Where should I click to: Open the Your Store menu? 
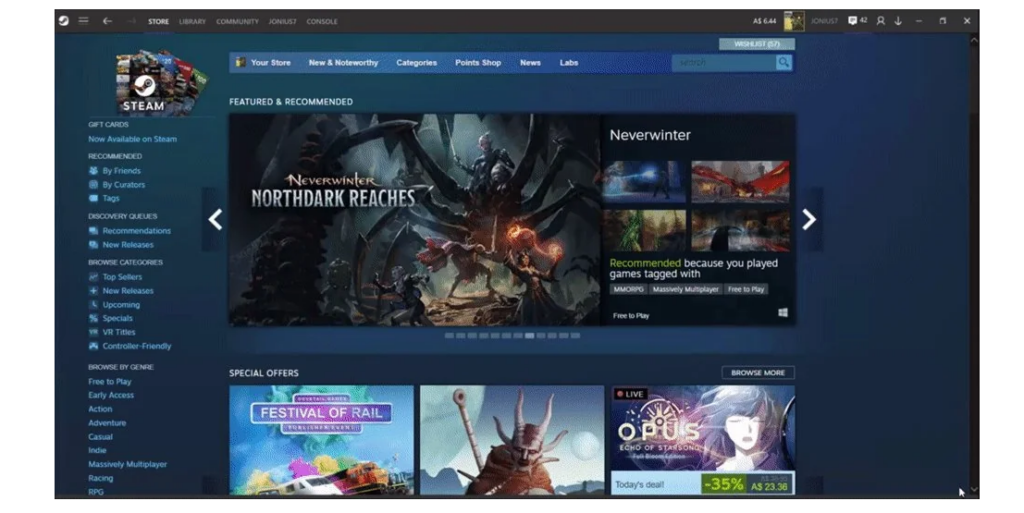[270, 63]
